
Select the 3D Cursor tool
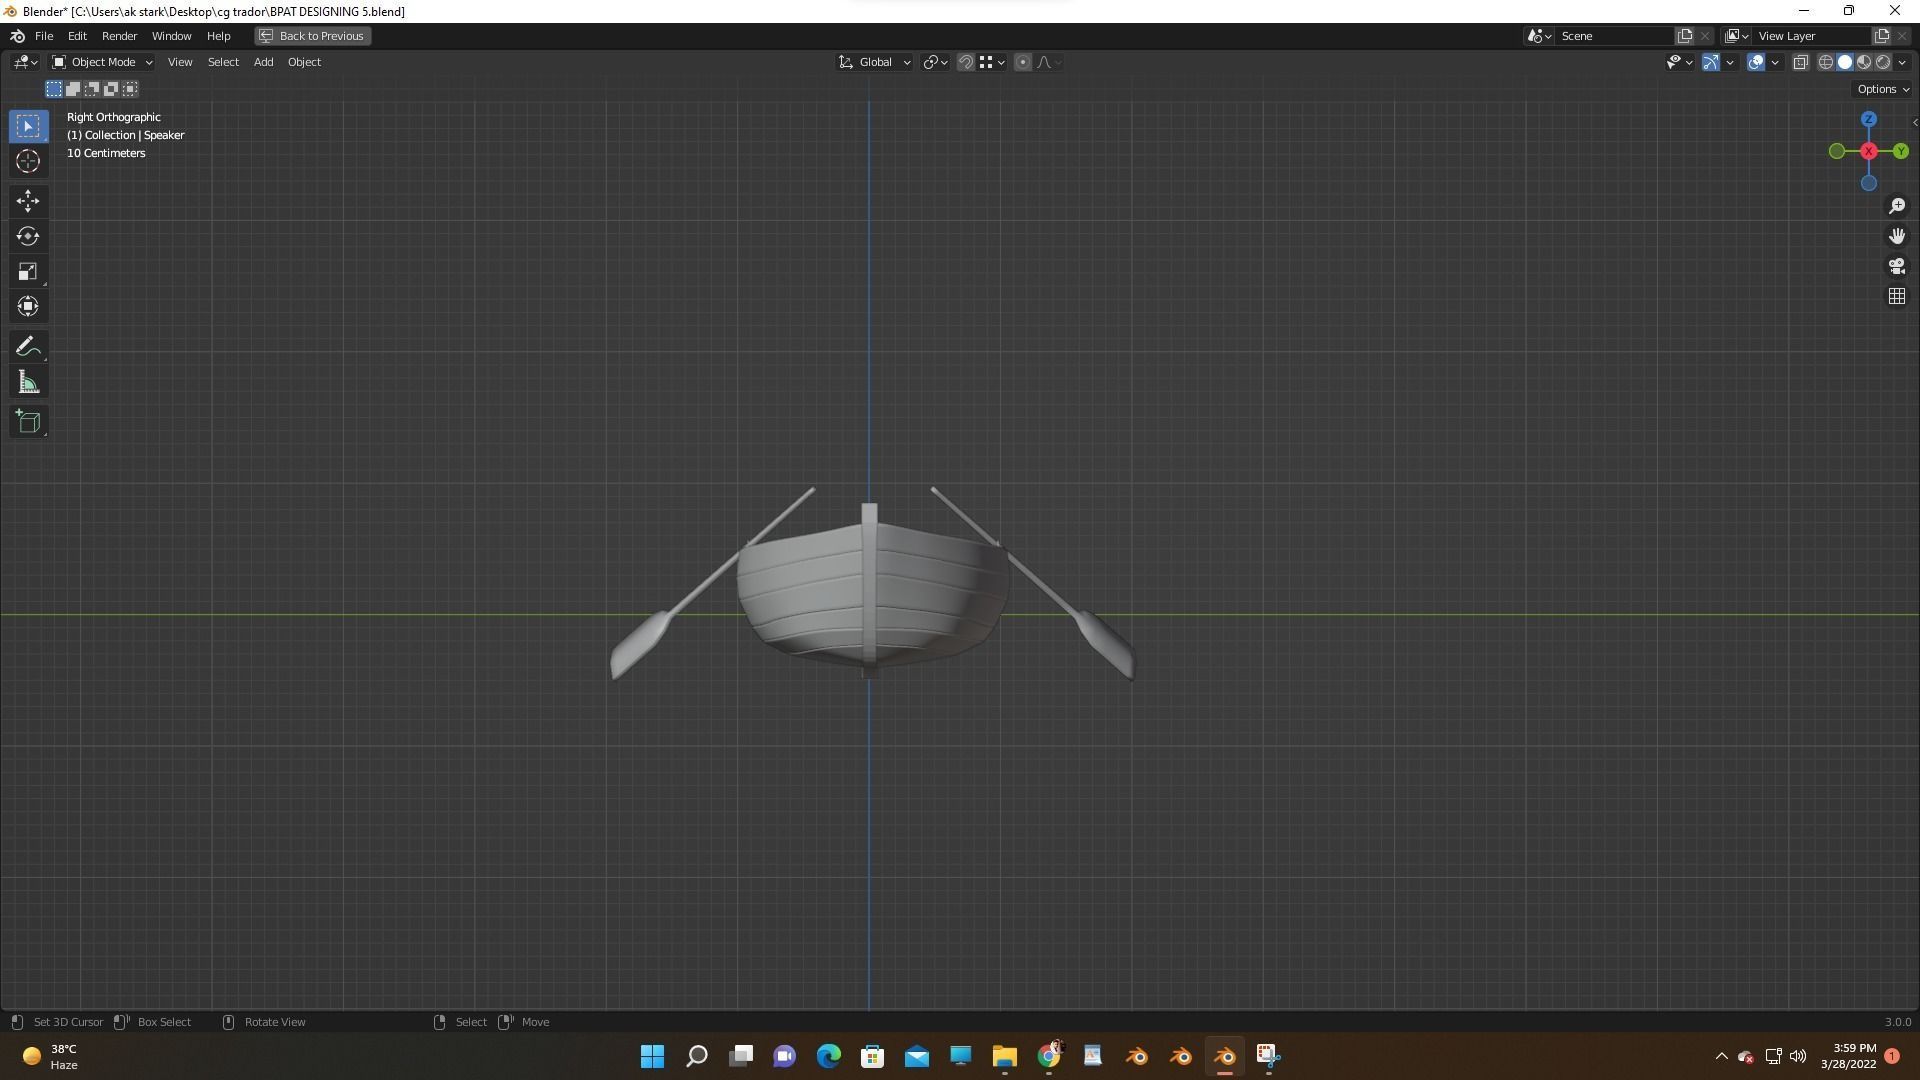28,161
